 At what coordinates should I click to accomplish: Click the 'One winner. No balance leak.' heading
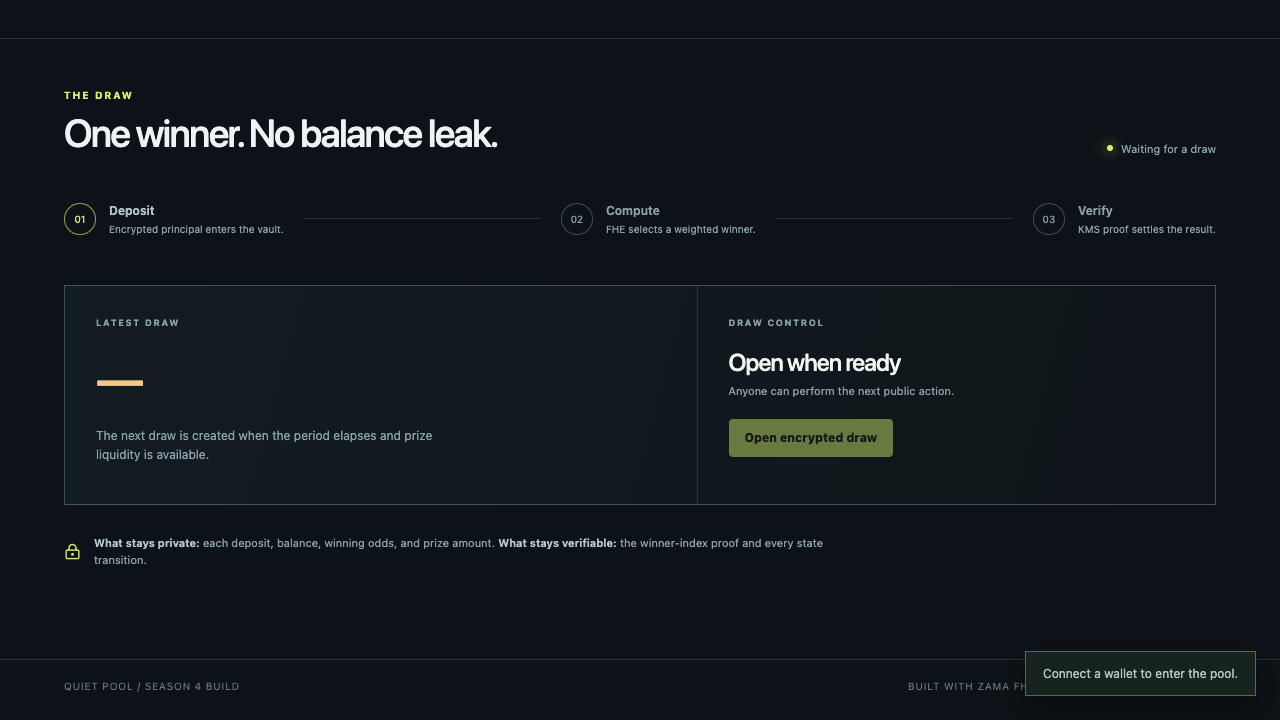tap(281, 134)
